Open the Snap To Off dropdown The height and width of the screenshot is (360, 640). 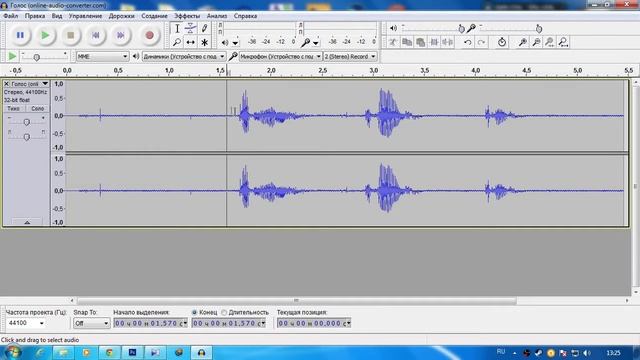(x=91, y=323)
